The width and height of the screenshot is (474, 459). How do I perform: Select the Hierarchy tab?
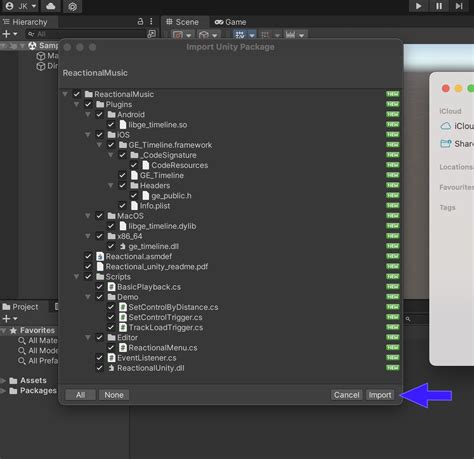(x=29, y=22)
